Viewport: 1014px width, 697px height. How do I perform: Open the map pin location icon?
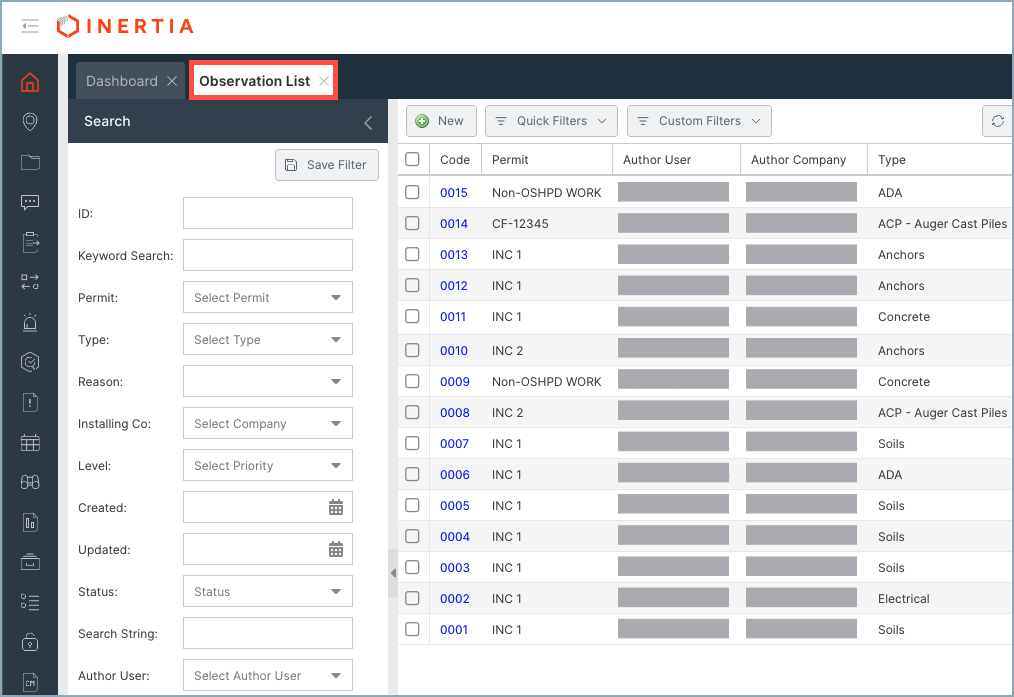(30, 122)
